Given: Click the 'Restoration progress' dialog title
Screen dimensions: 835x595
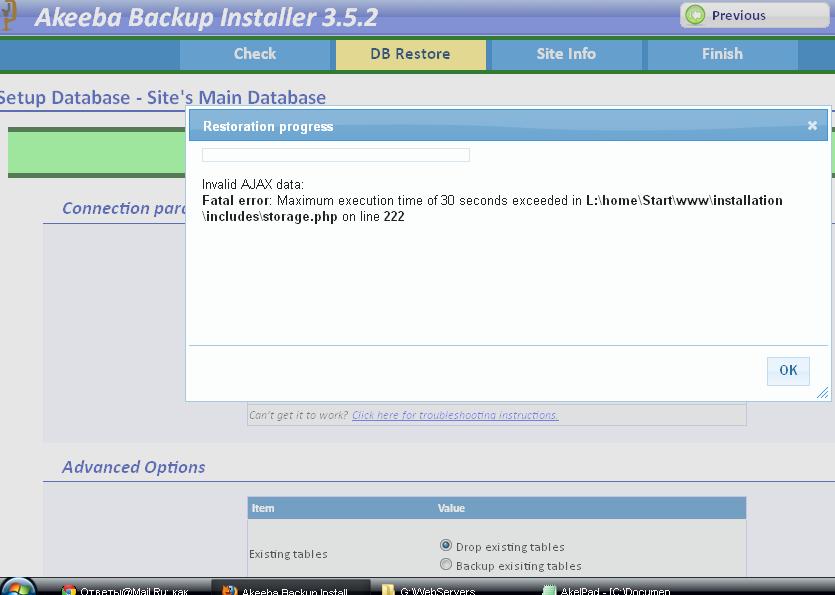Looking at the screenshot, I should 268,126.
